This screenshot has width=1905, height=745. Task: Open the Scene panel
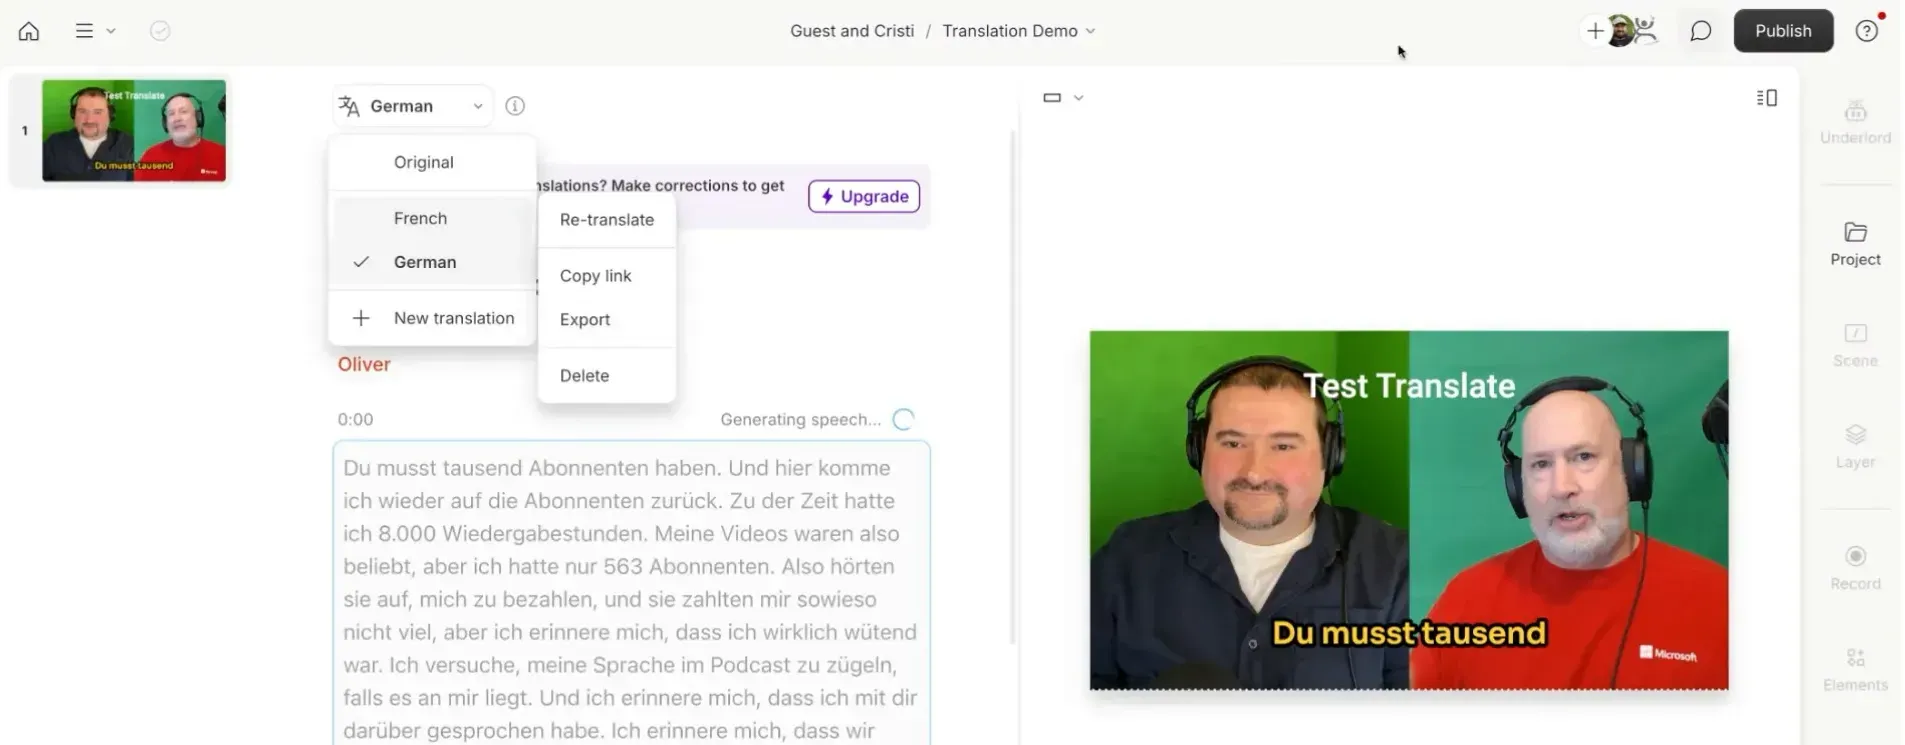coord(1855,345)
